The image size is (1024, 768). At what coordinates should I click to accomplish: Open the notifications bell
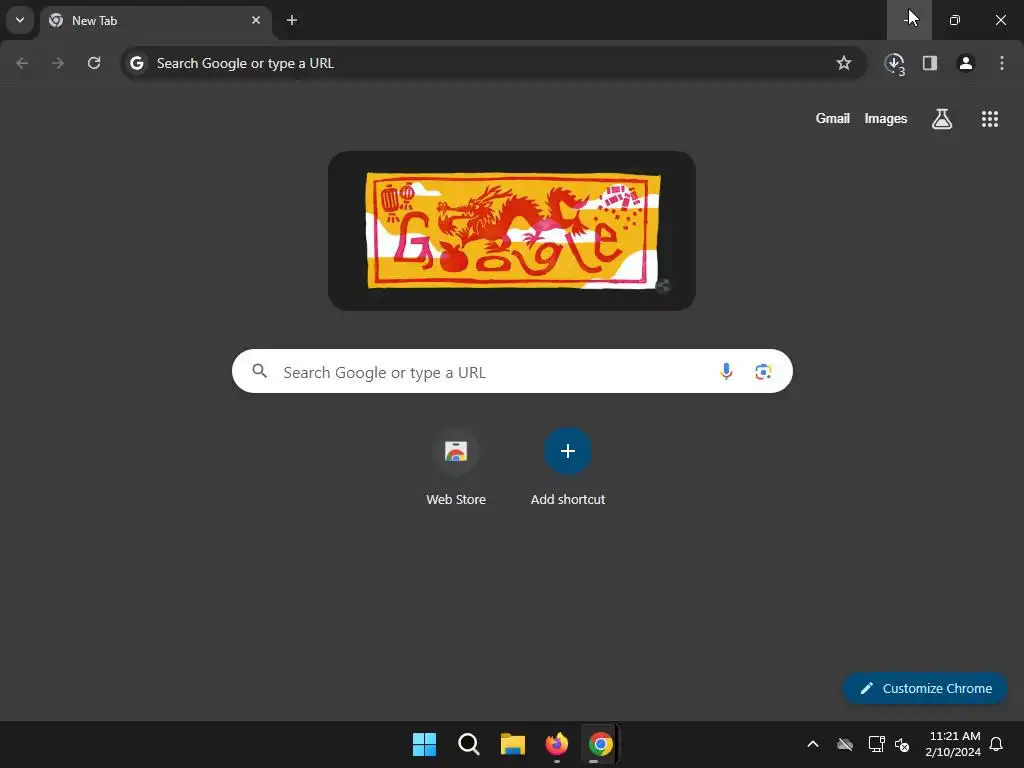click(x=997, y=744)
